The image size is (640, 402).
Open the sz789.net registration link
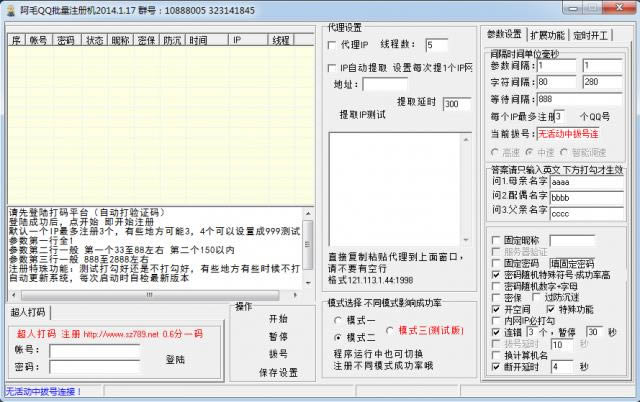(x=121, y=335)
